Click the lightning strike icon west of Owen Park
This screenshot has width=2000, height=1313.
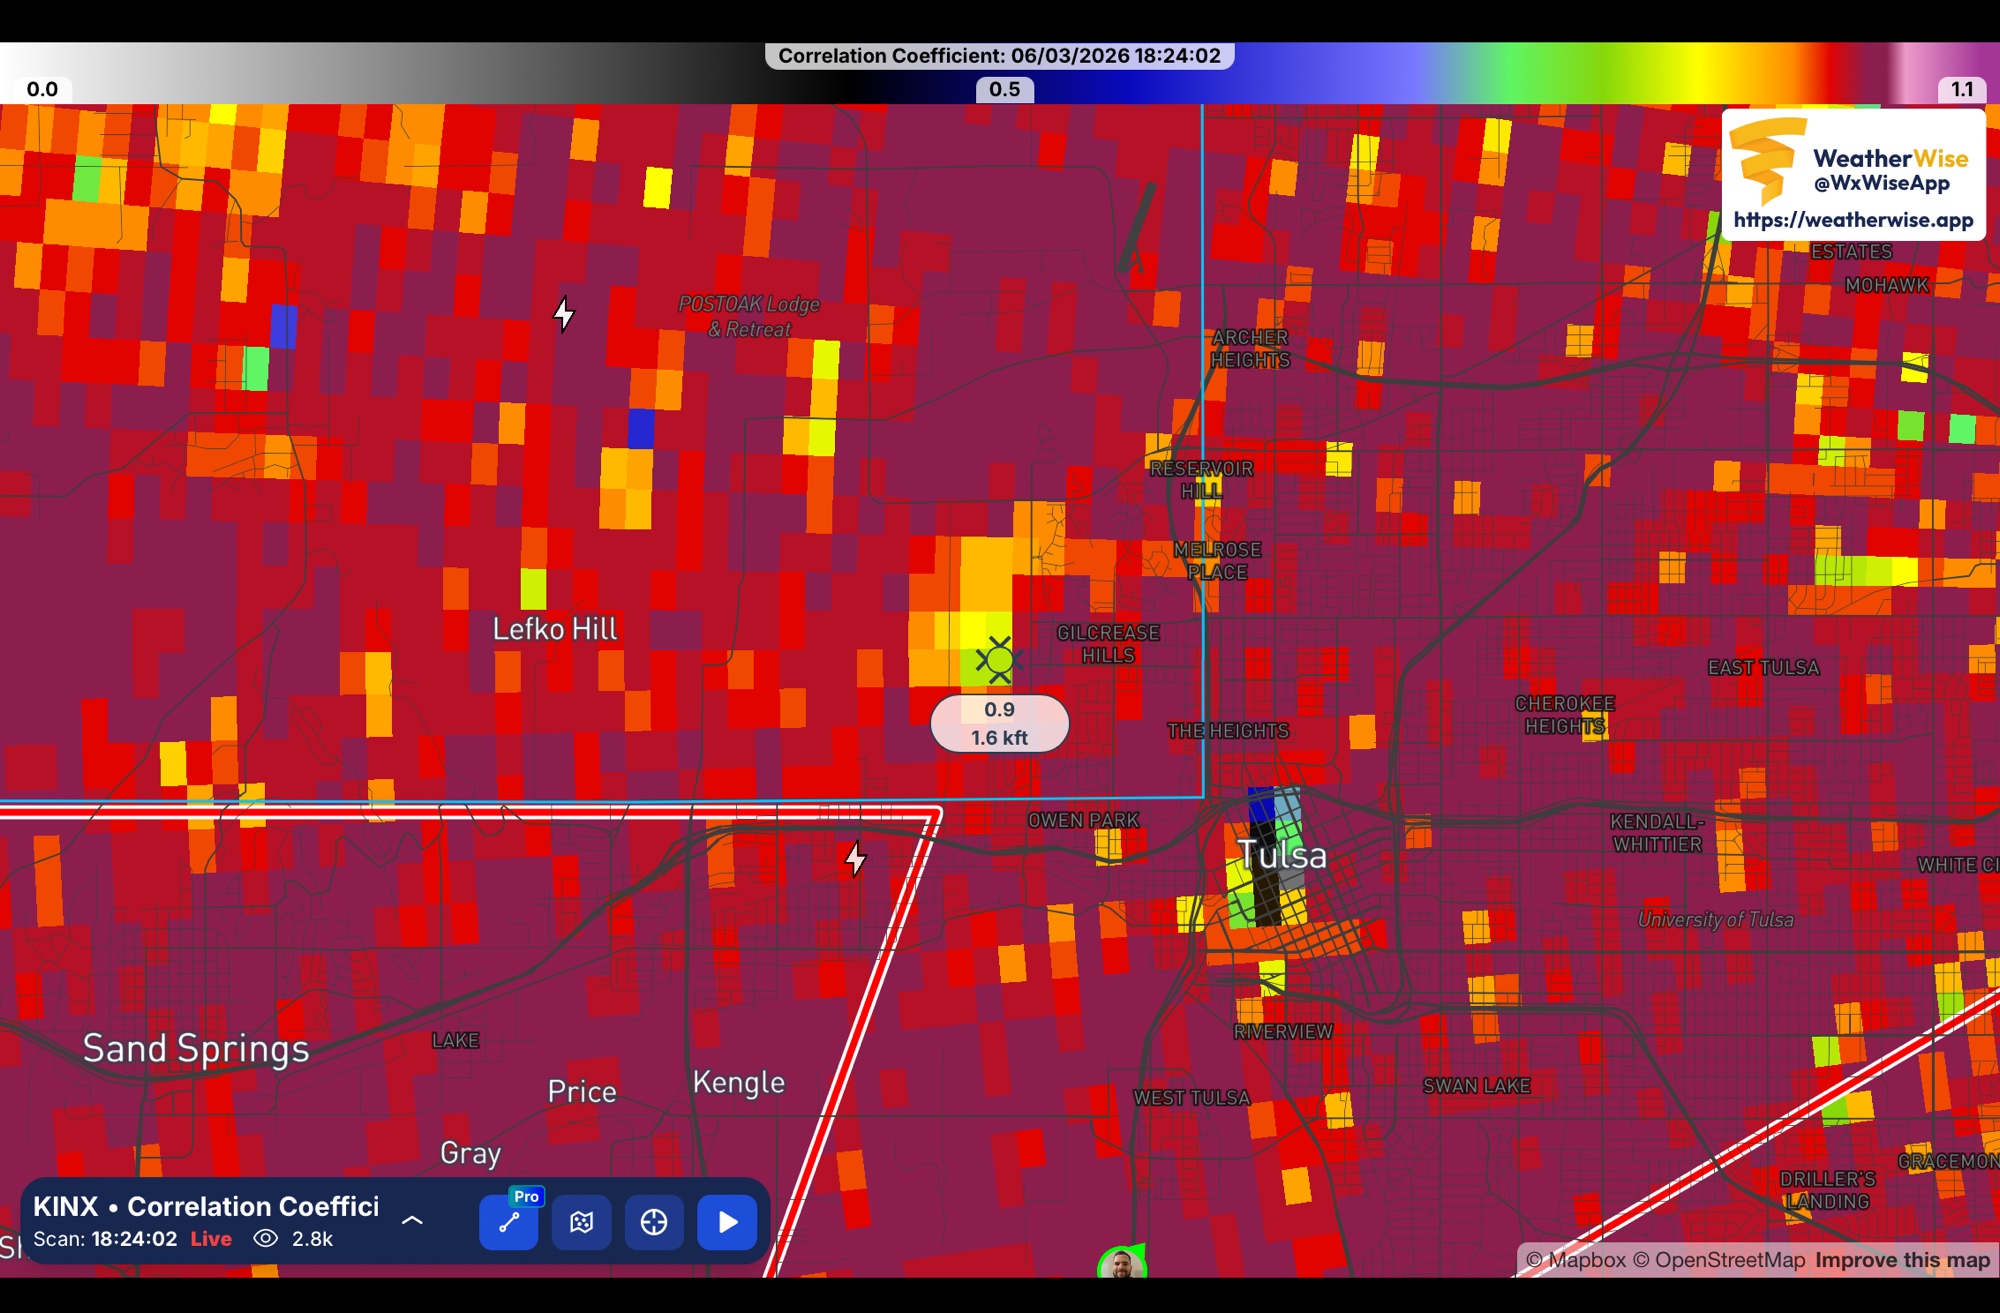[x=855, y=859]
